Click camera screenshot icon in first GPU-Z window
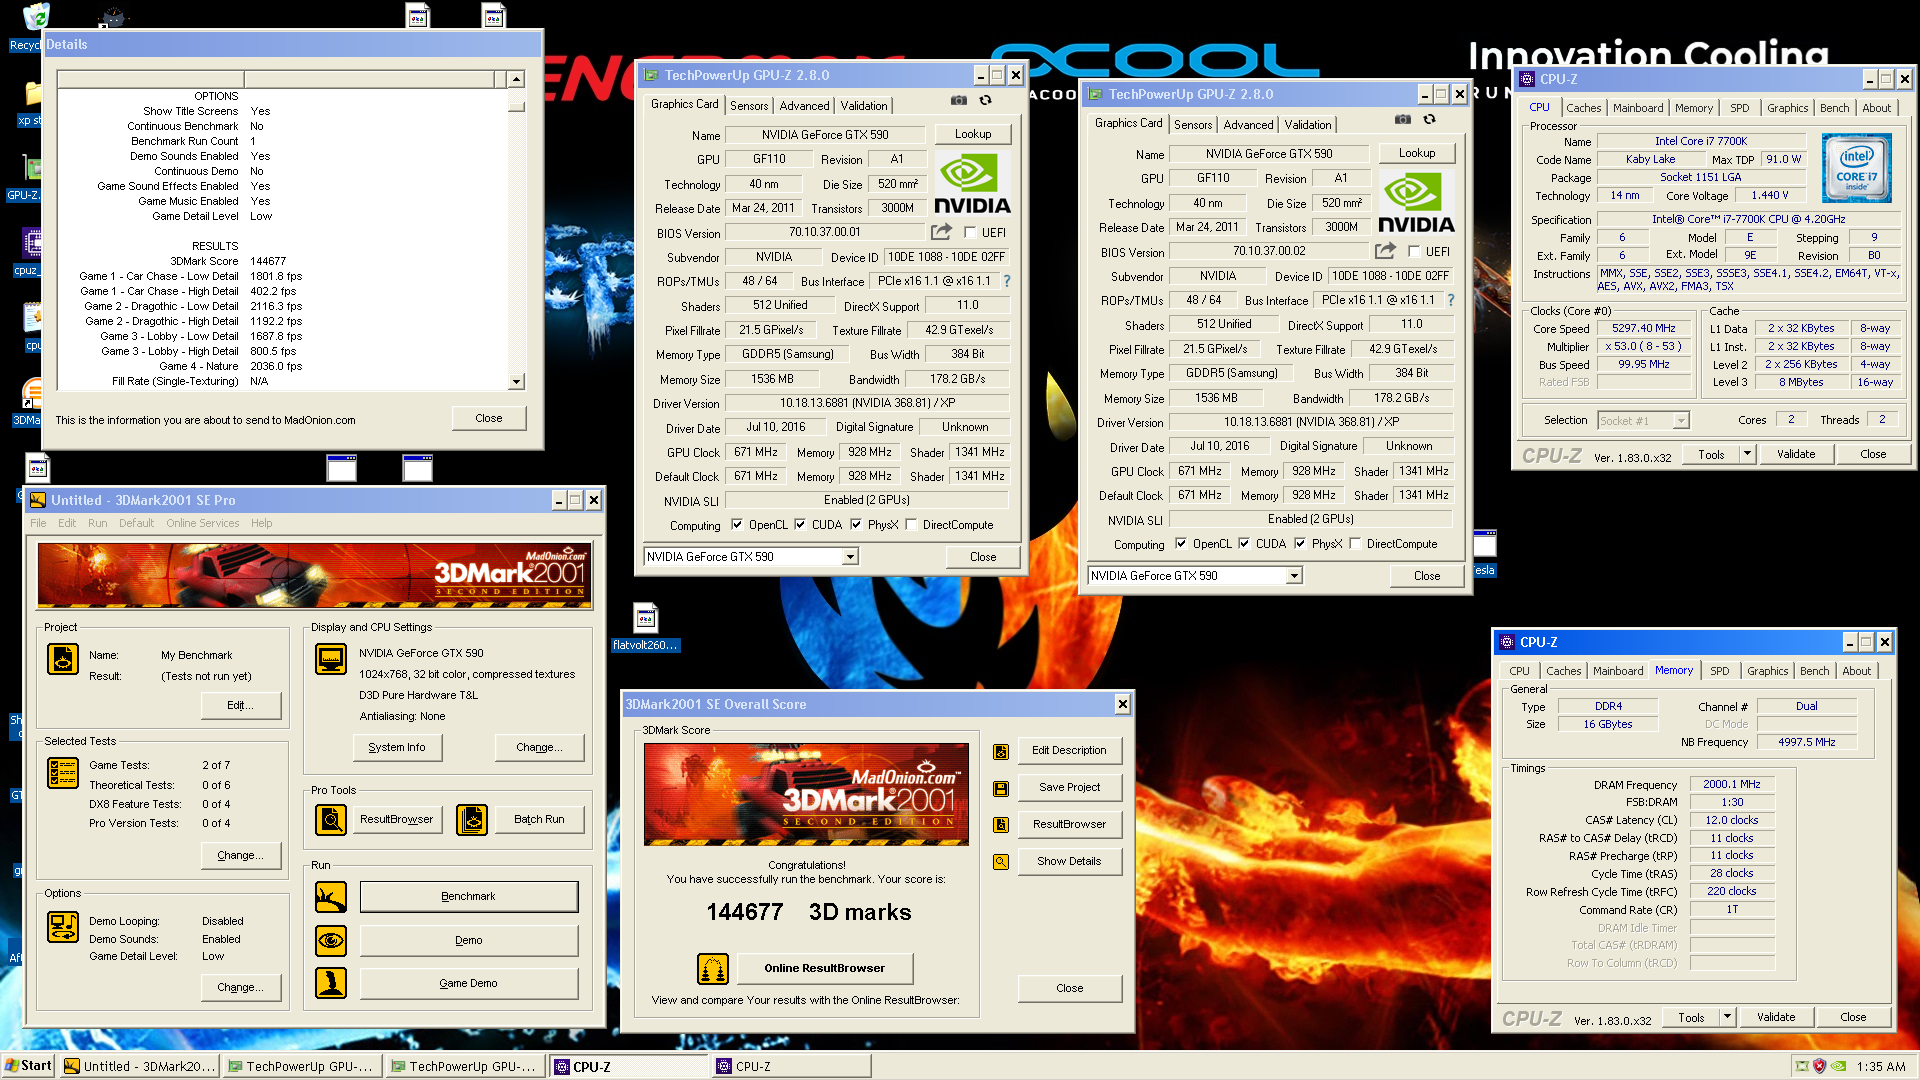 click(x=958, y=100)
